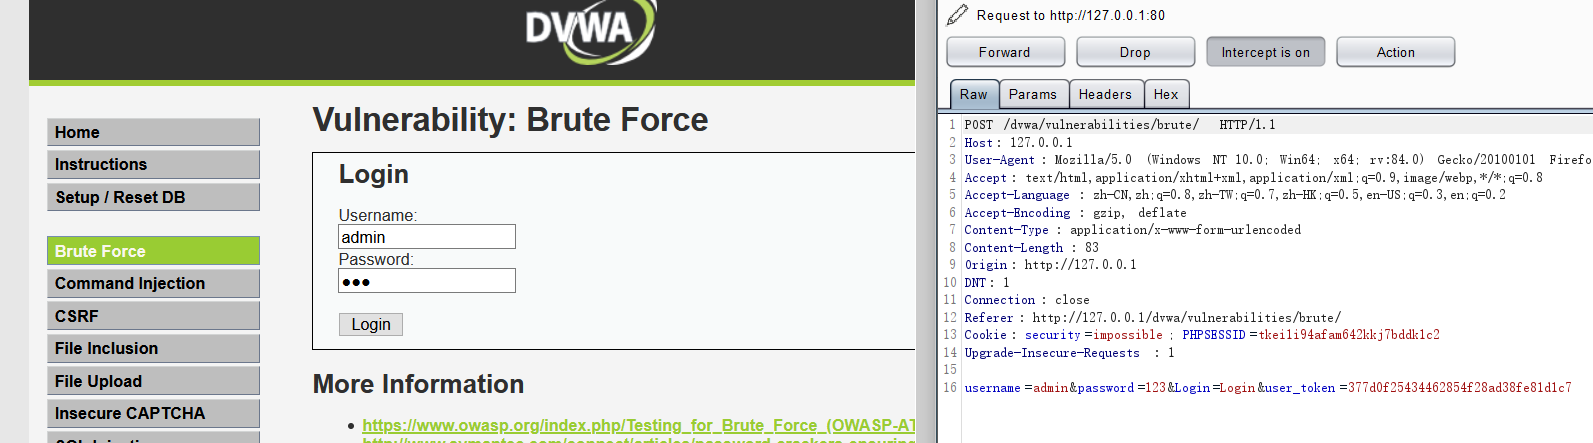The height and width of the screenshot is (443, 1593).
Task: Open the CSRF menu item
Action: pos(153,316)
